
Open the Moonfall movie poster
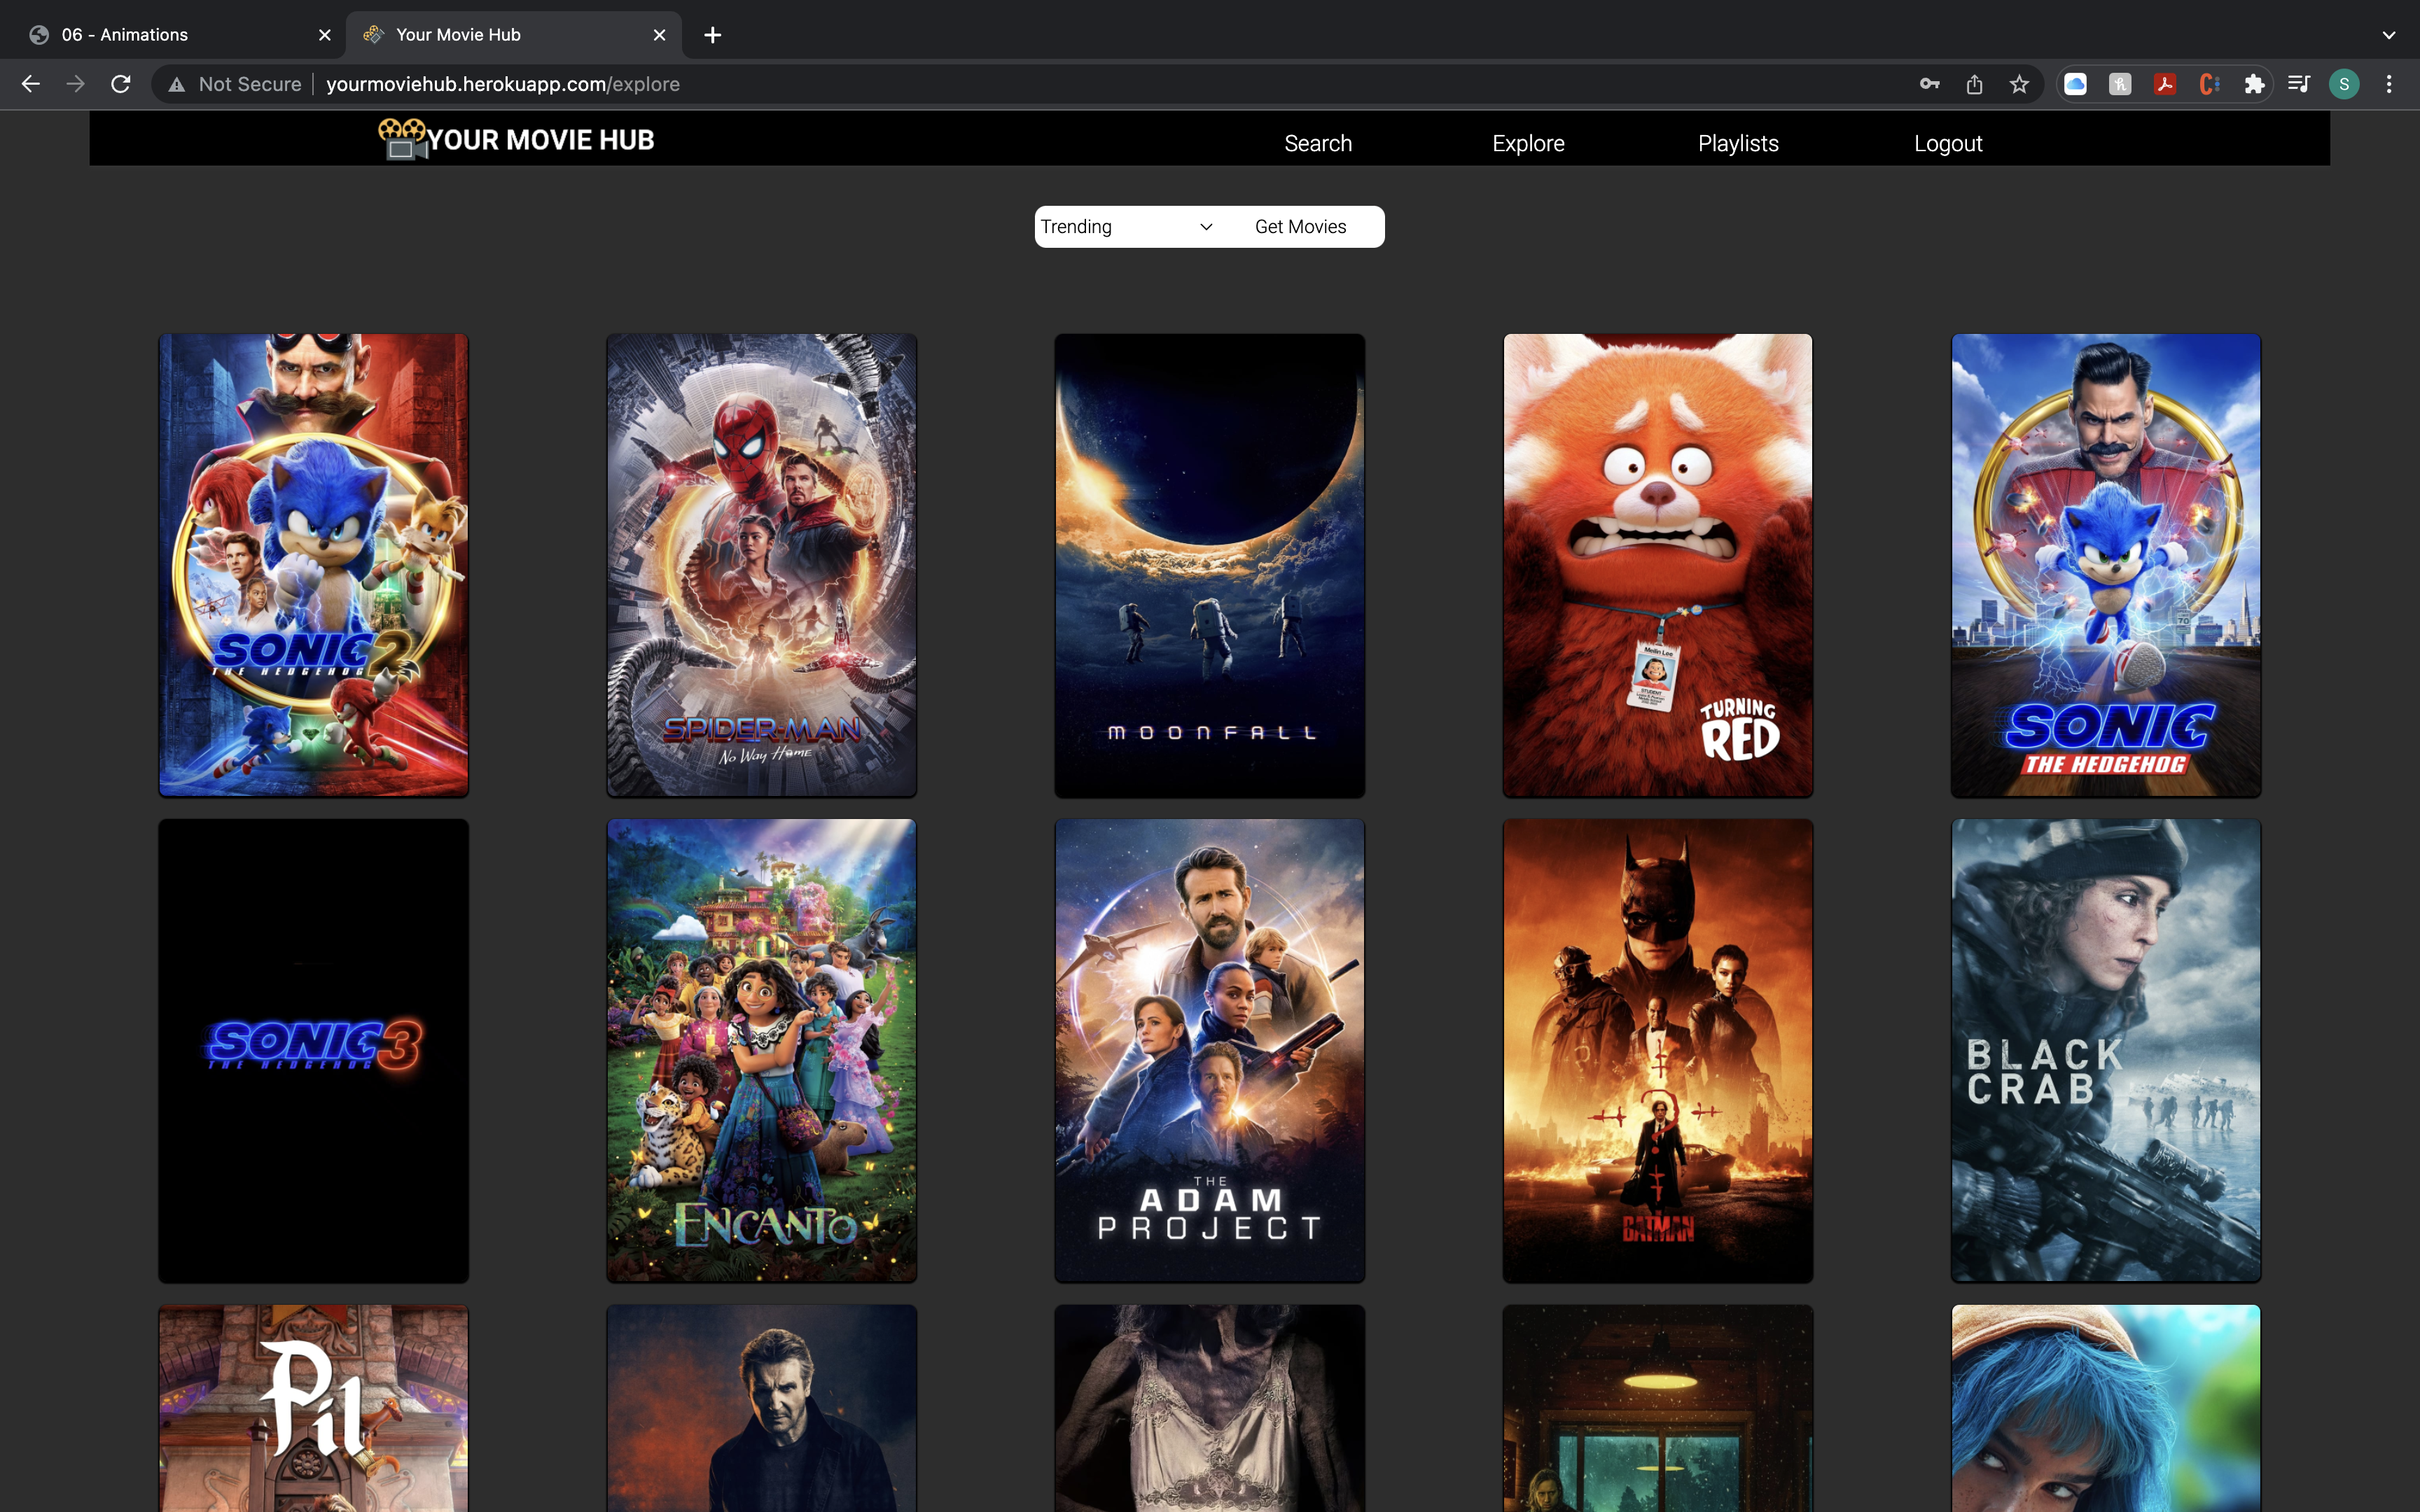tap(1210, 565)
